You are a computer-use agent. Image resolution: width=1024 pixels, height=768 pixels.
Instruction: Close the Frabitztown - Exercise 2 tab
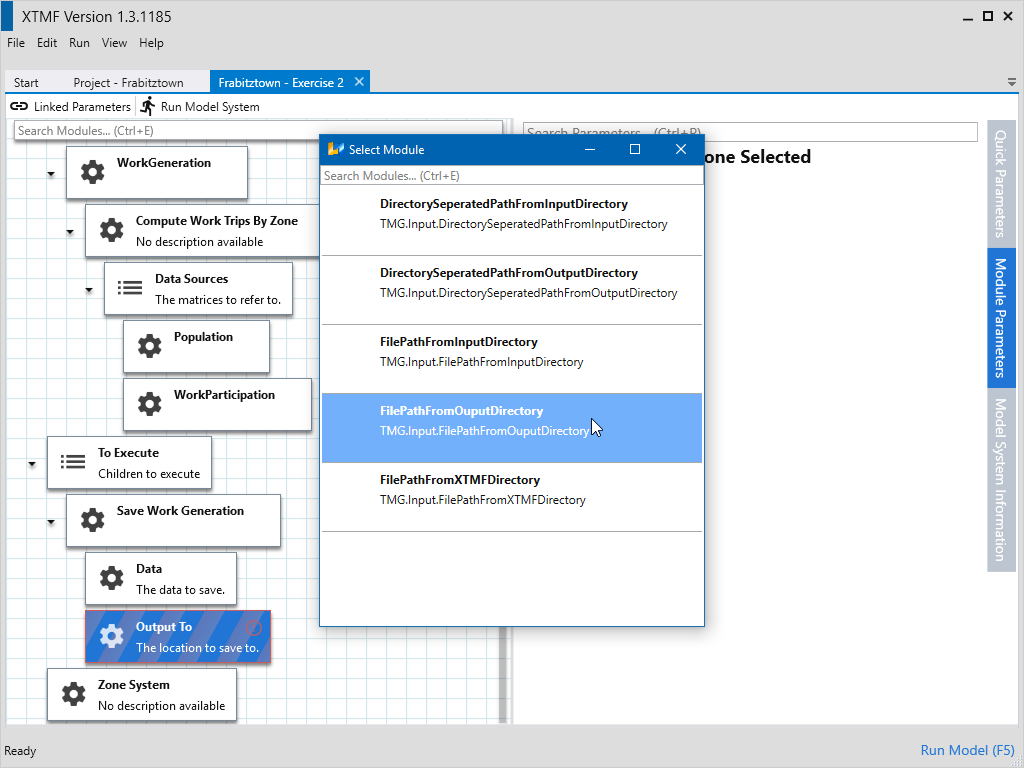(x=360, y=82)
